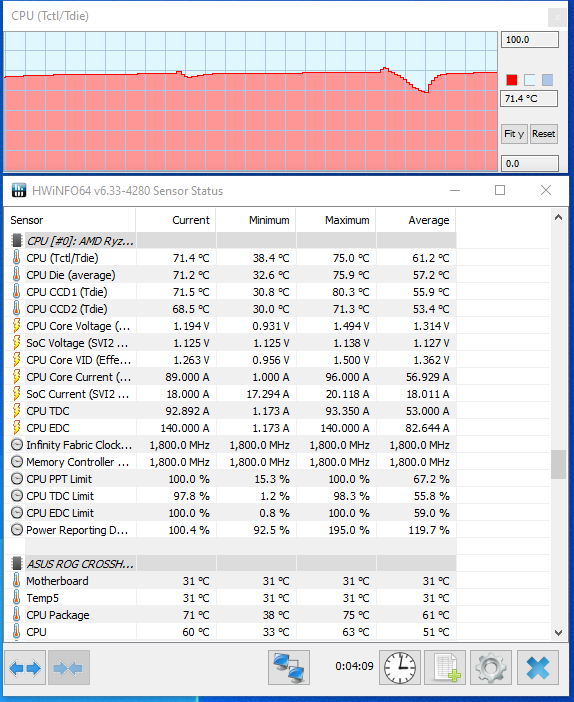
Task: Click the scrollbar down arrow in sensor list
Action: coord(558,633)
